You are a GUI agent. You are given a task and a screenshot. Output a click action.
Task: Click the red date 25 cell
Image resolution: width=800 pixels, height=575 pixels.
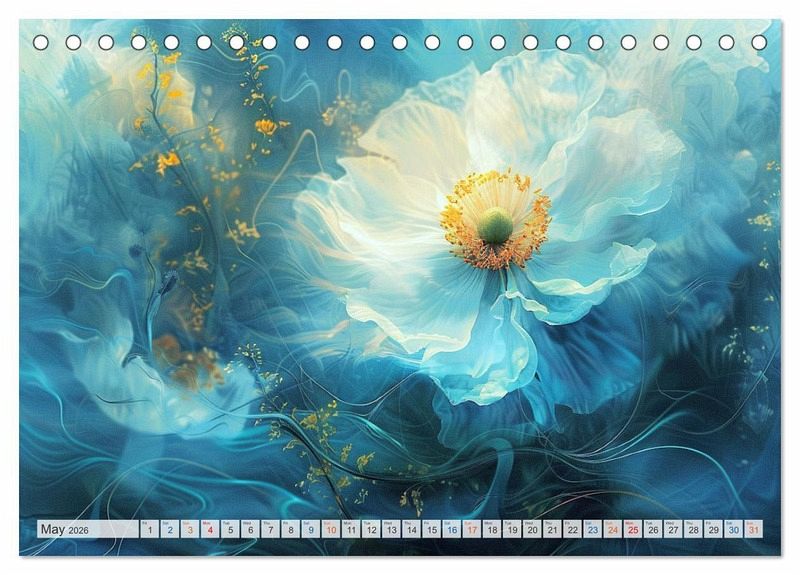pos(633,529)
